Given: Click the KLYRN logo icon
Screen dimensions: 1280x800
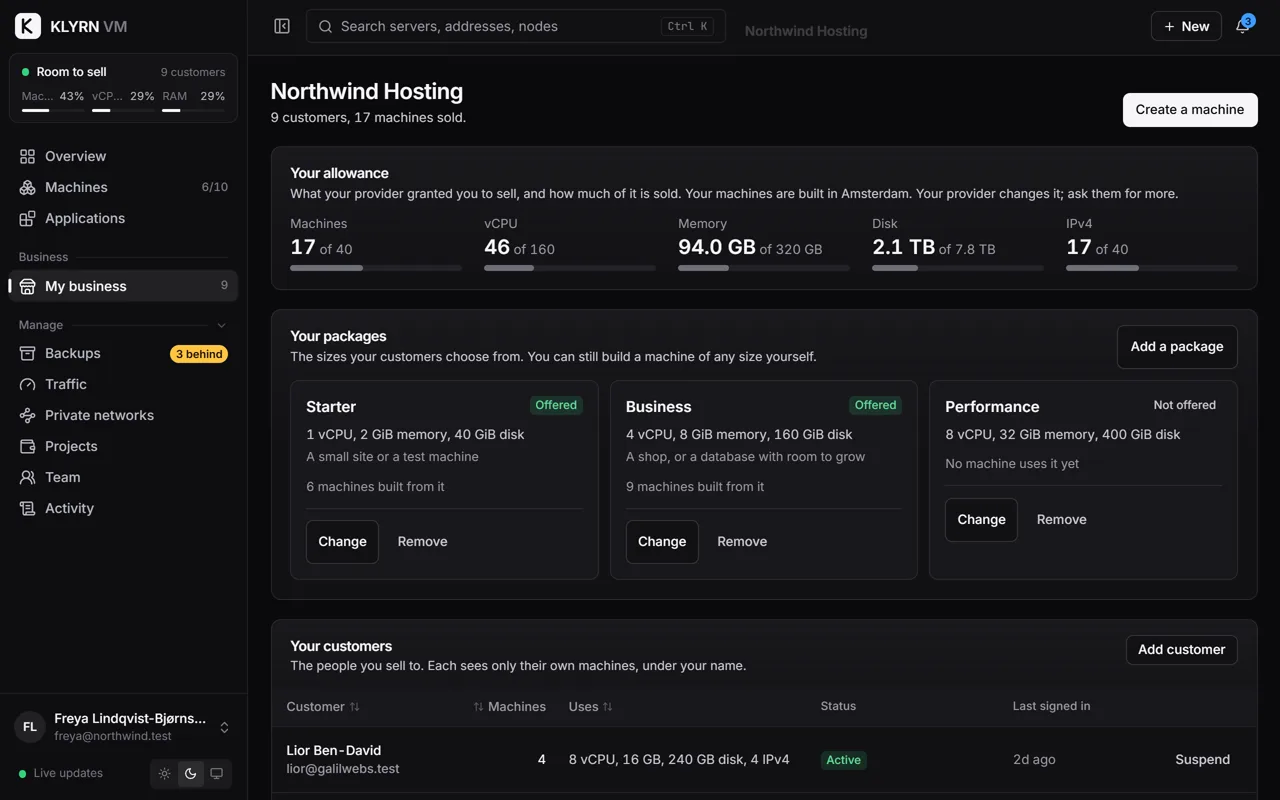Looking at the screenshot, I should coord(28,26).
